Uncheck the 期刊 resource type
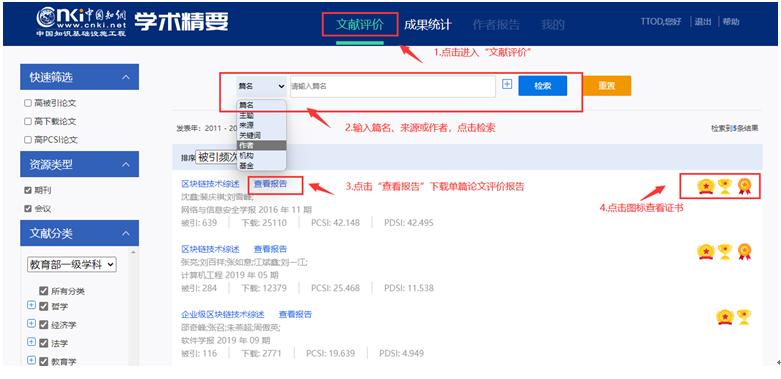Viewport: 781px width, 379px height. (28, 190)
